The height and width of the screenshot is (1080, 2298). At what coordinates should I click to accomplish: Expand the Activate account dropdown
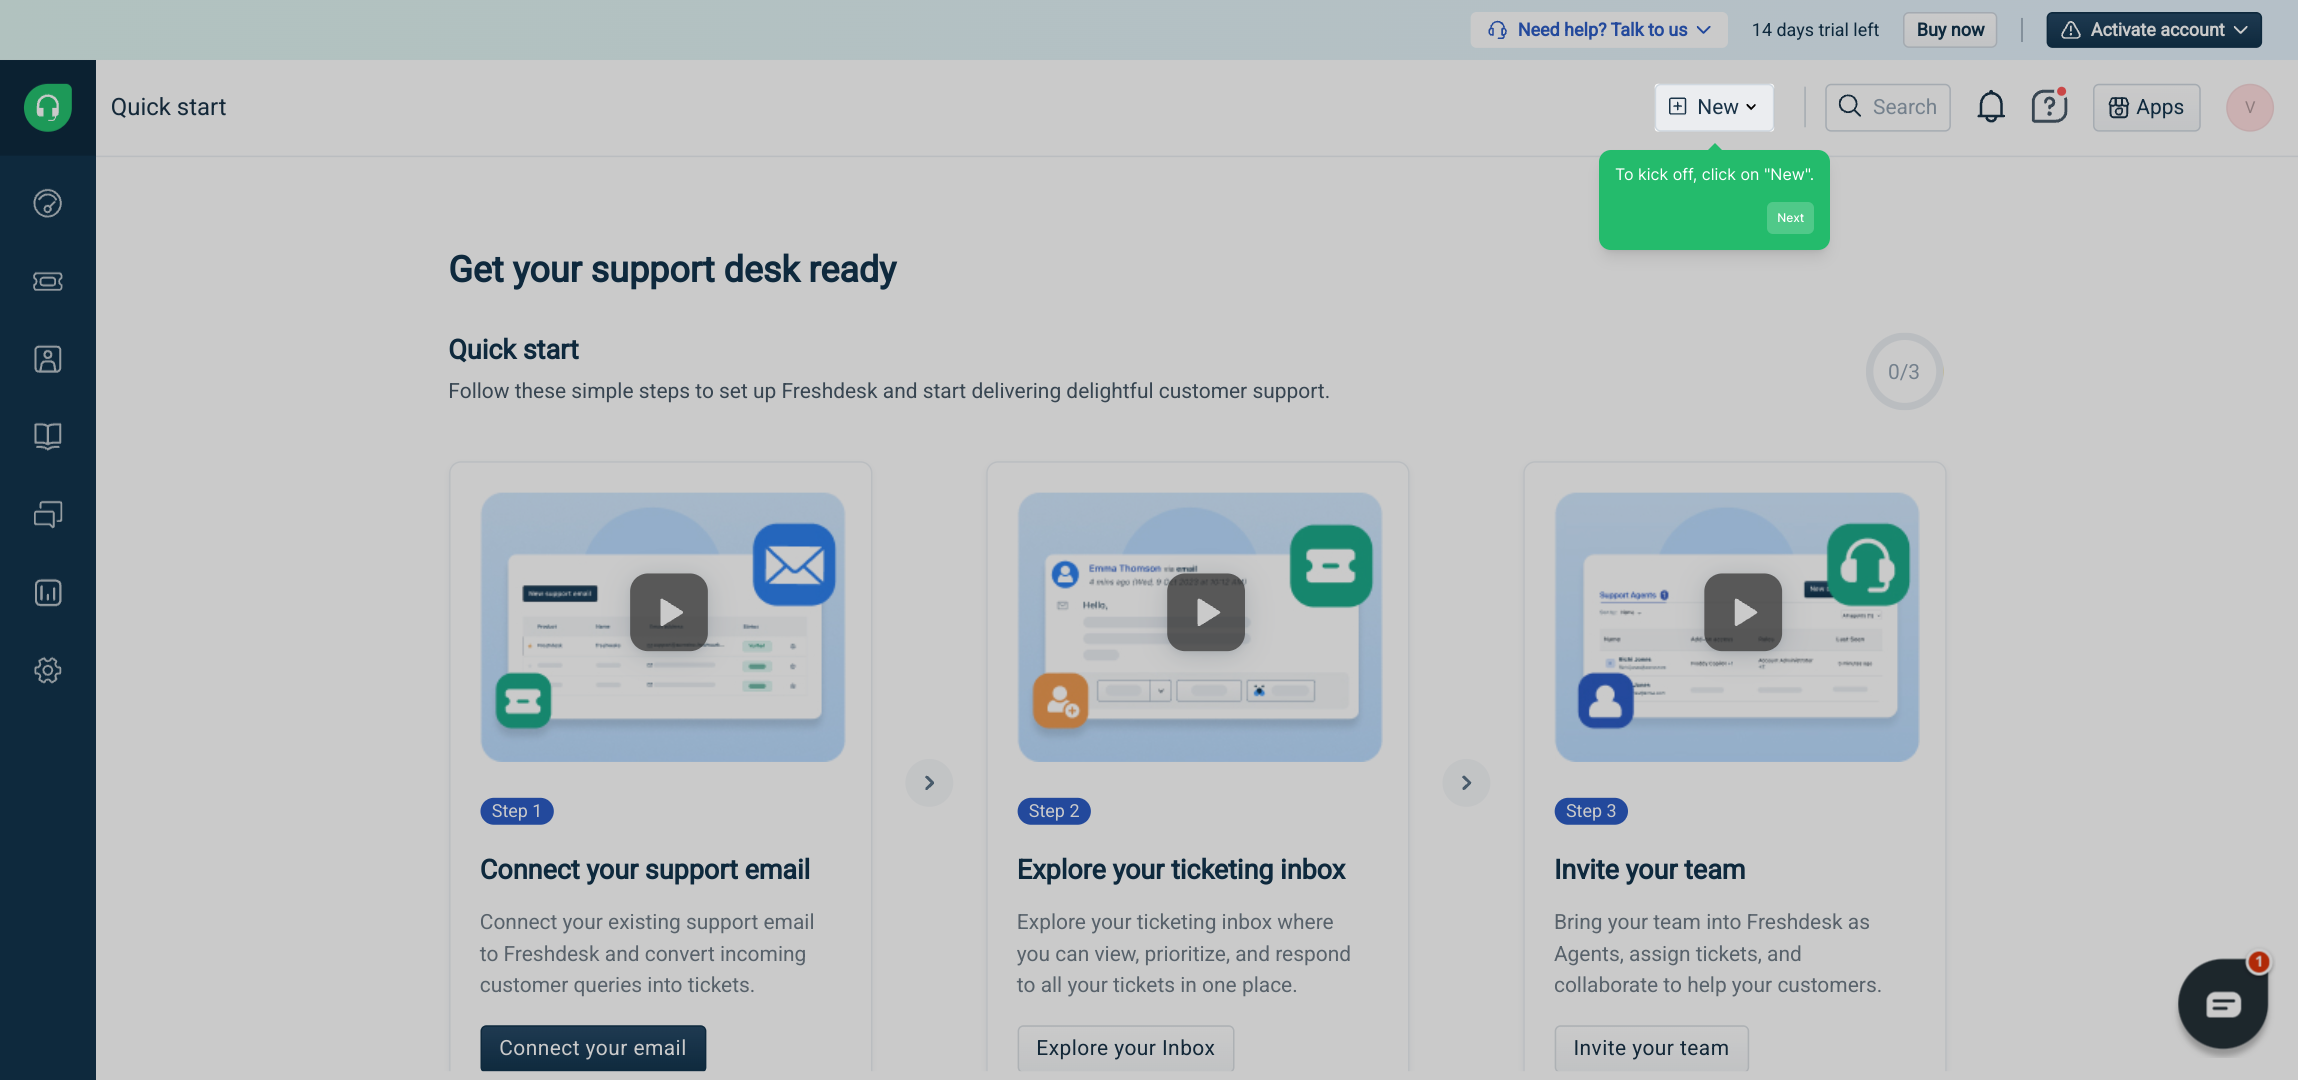click(x=2153, y=30)
